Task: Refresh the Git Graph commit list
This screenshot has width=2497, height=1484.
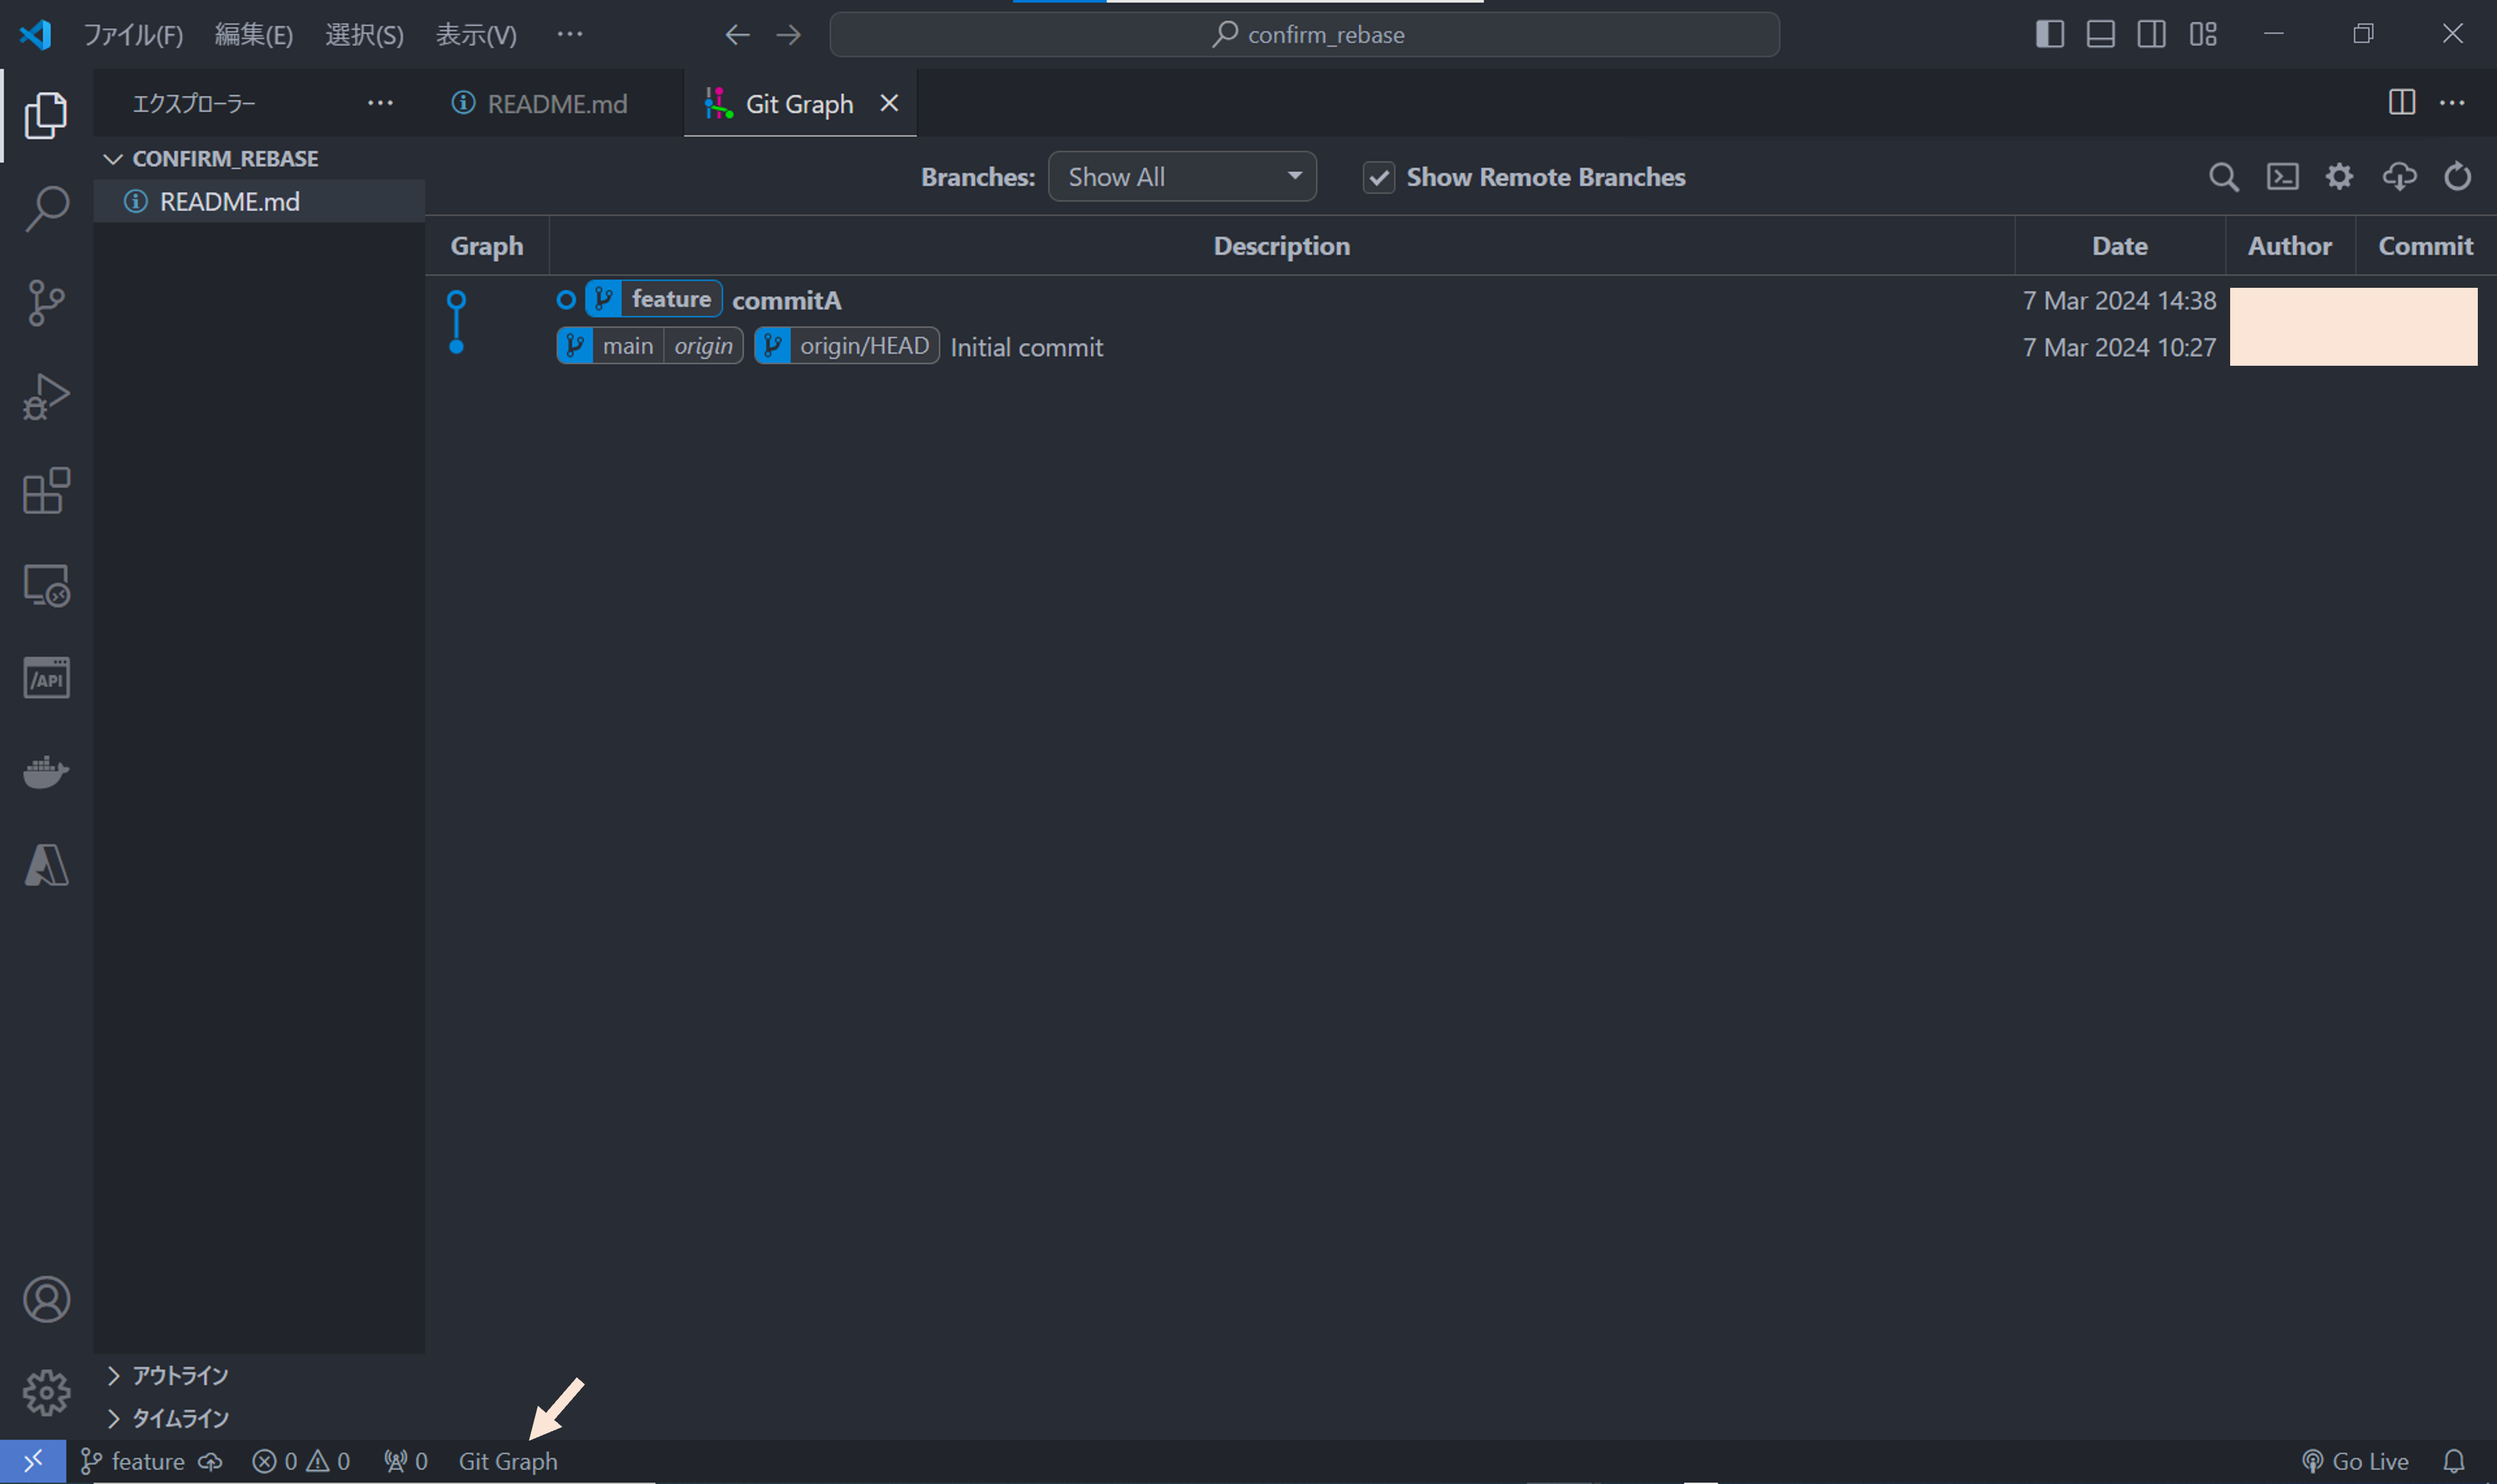Action: (2457, 176)
